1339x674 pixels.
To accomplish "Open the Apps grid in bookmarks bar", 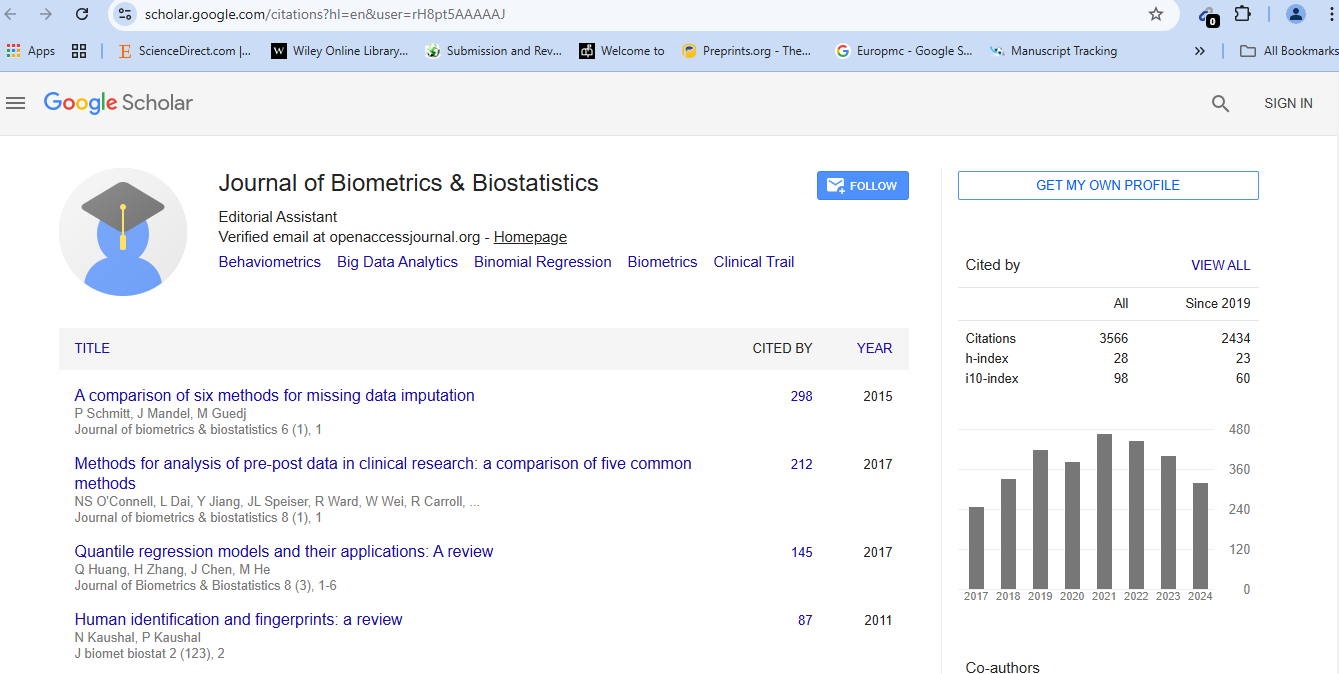I will point(30,51).
